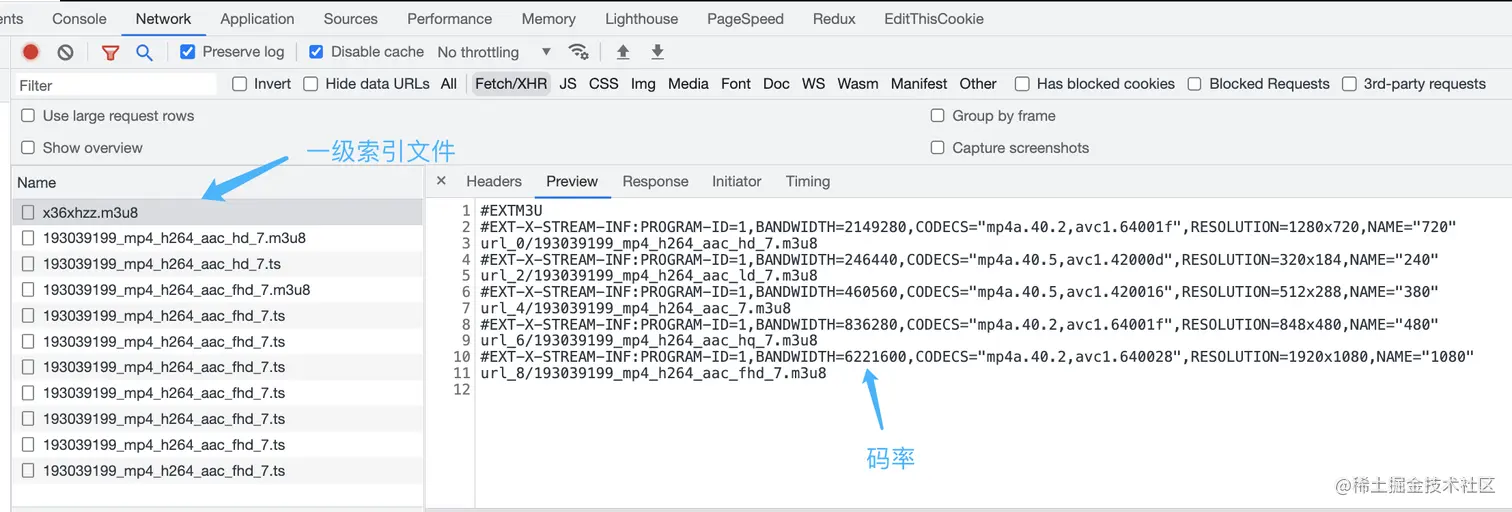Switch to the Console panel tab
Image resolution: width=1512 pixels, height=512 pixels.
click(x=79, y=19)
